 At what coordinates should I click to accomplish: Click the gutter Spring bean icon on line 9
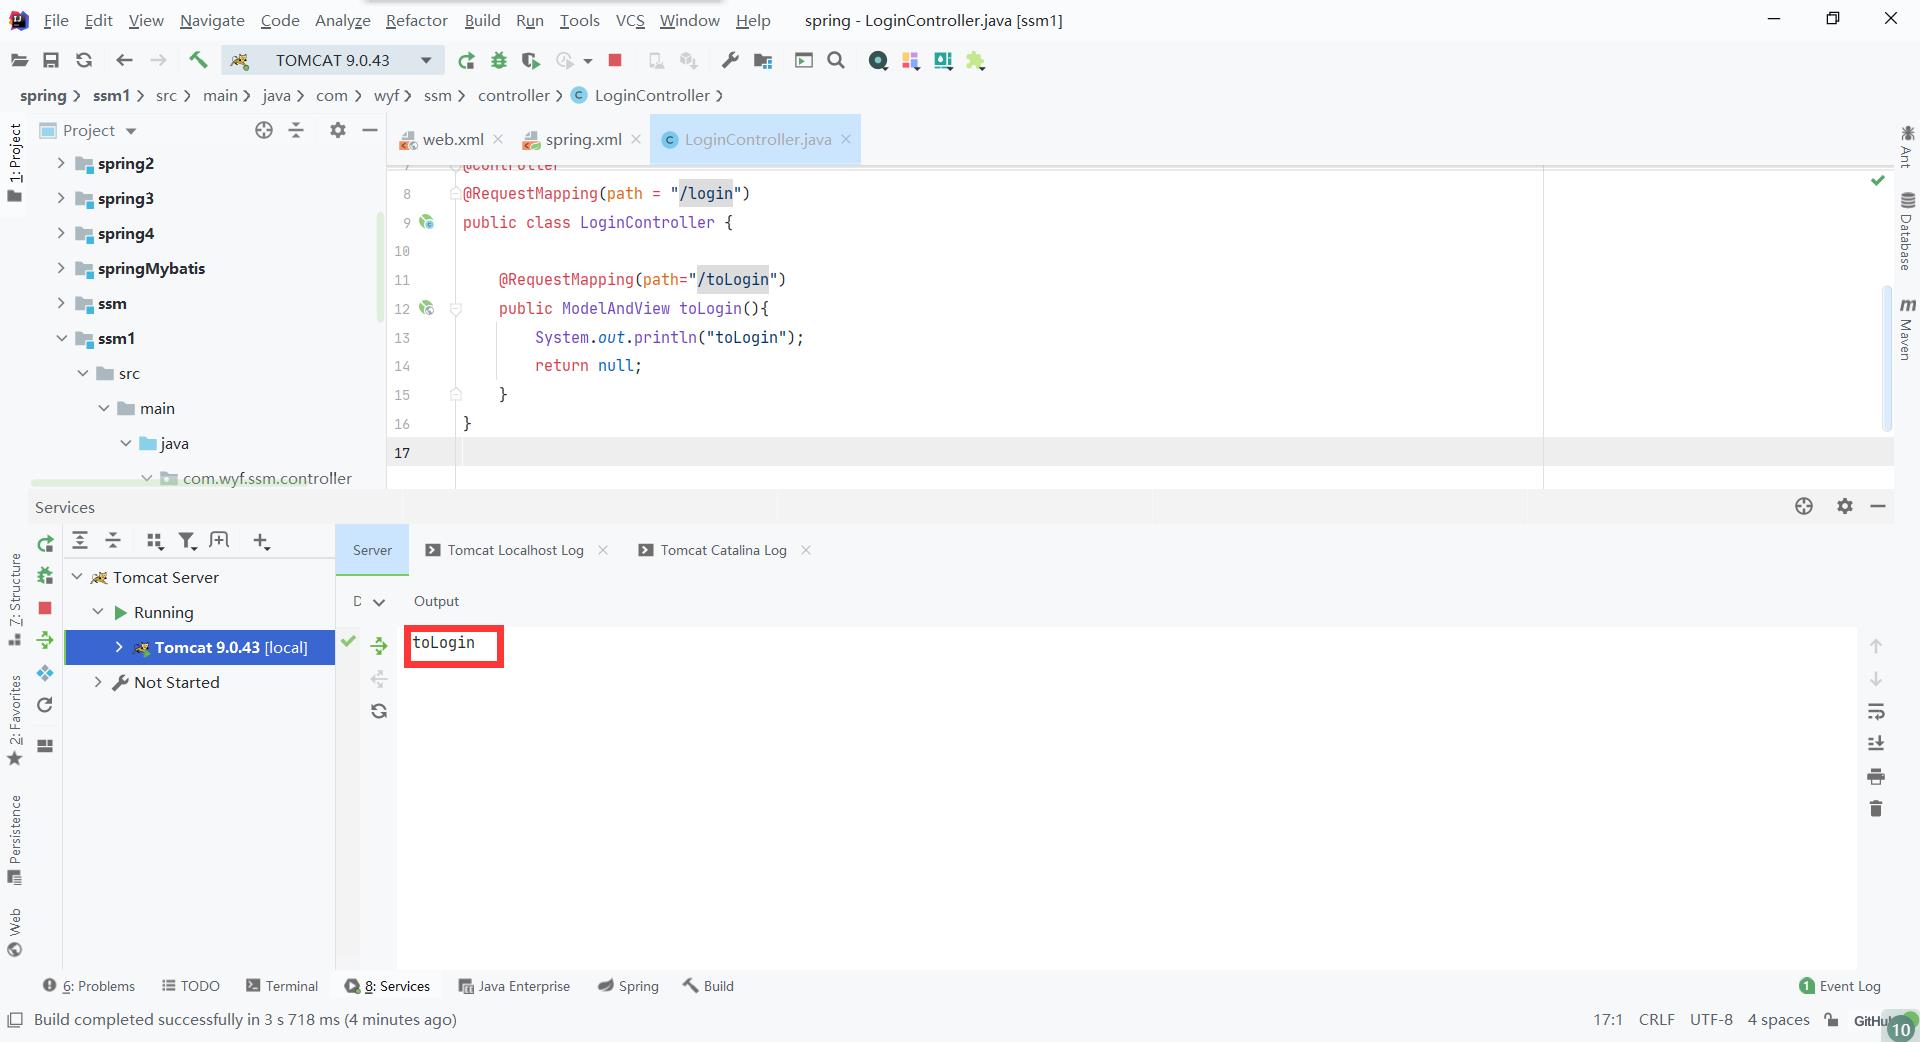point(427,222)
